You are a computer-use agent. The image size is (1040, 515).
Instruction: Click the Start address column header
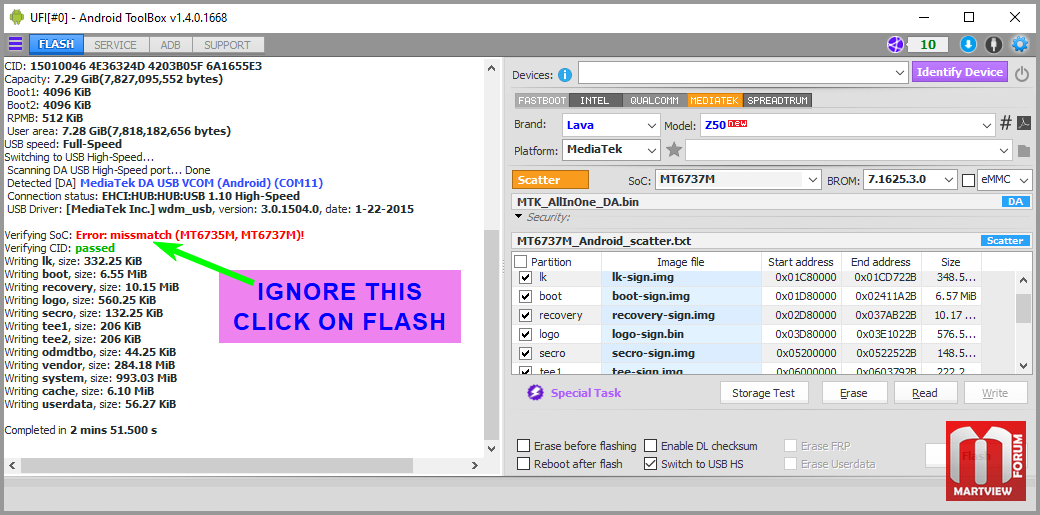801,261
